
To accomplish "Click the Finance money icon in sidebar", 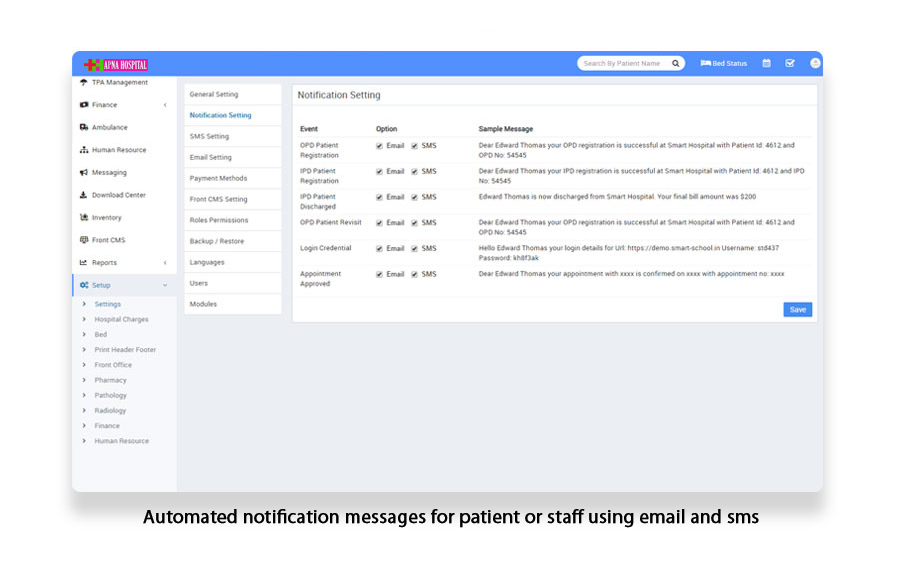I will tap(84, 104).
